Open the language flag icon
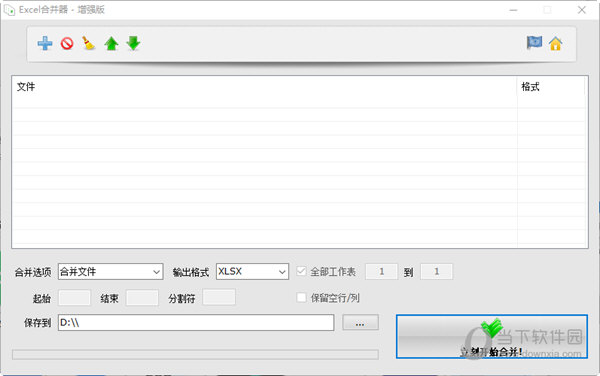 click(x=534, y=42)
